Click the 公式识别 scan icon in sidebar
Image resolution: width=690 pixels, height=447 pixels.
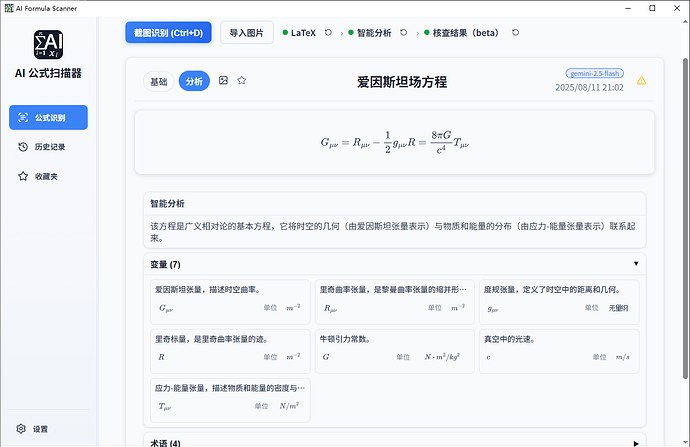click(23, 117)
